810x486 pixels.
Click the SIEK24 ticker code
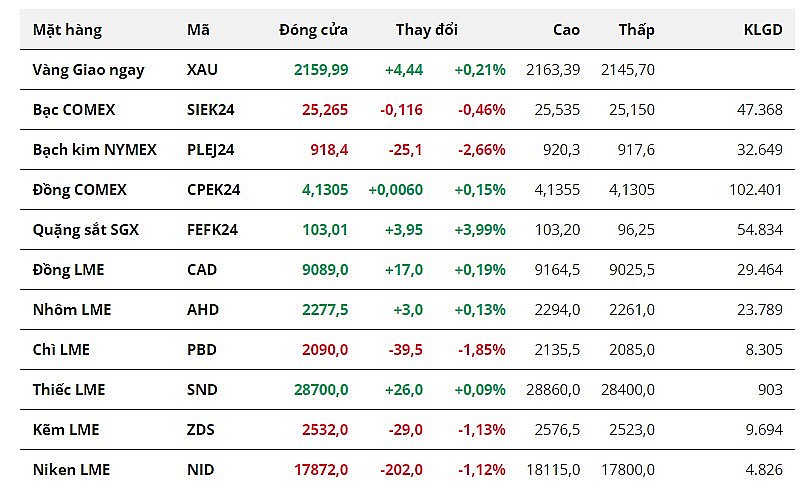pyautogui.click(x=210, y=110)
